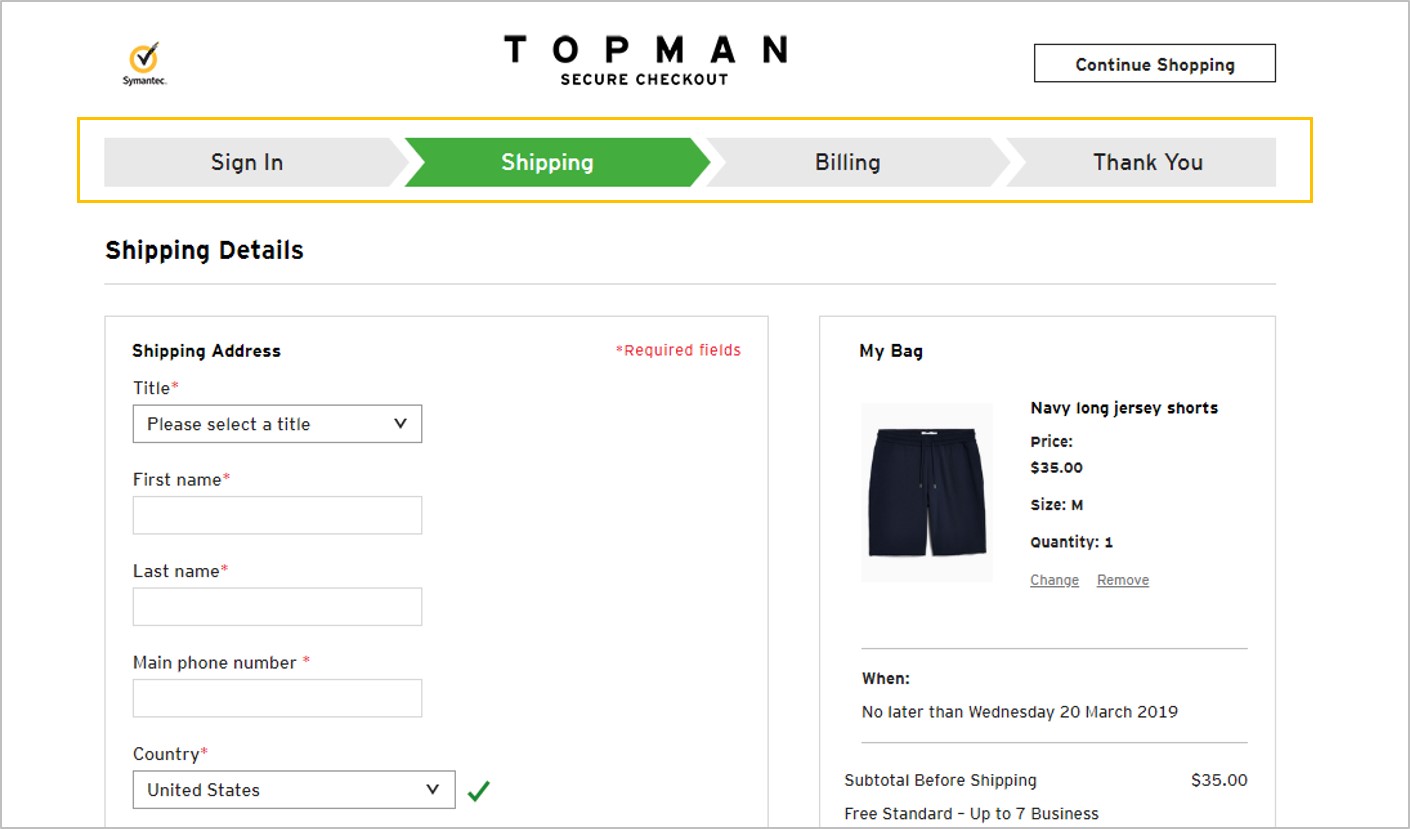Click the TOPMAN logo
The width and height of the screenshot is (1410, 829).
(x=645, y=50)
